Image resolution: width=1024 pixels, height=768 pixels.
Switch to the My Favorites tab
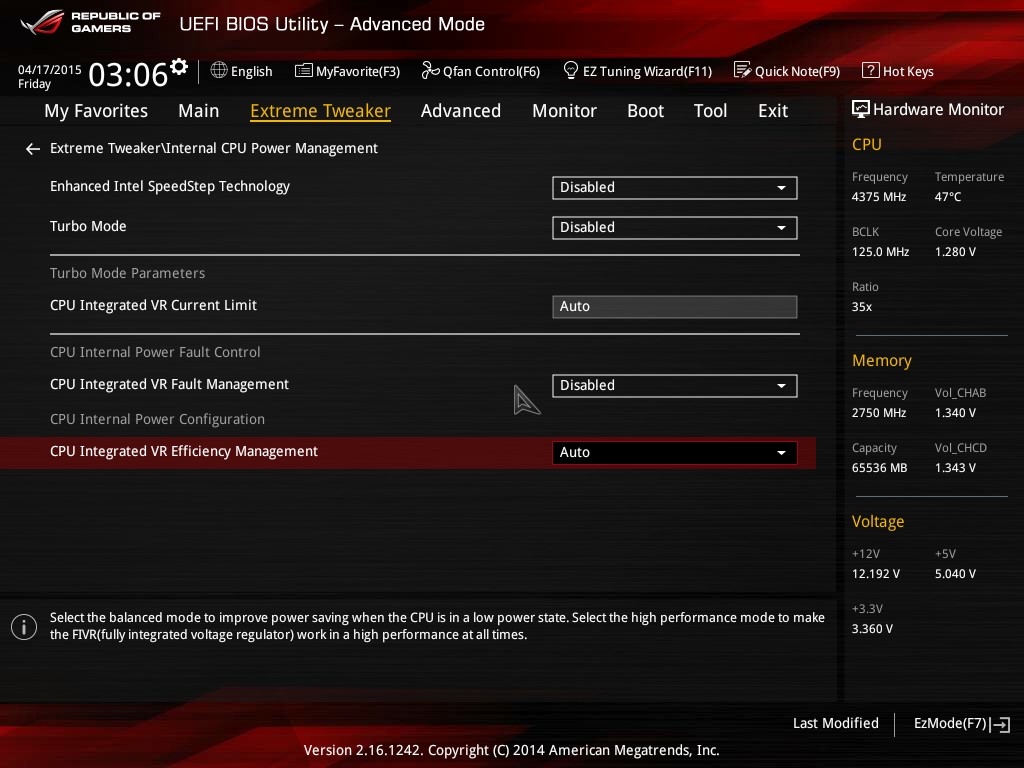[x=96, y=111]
